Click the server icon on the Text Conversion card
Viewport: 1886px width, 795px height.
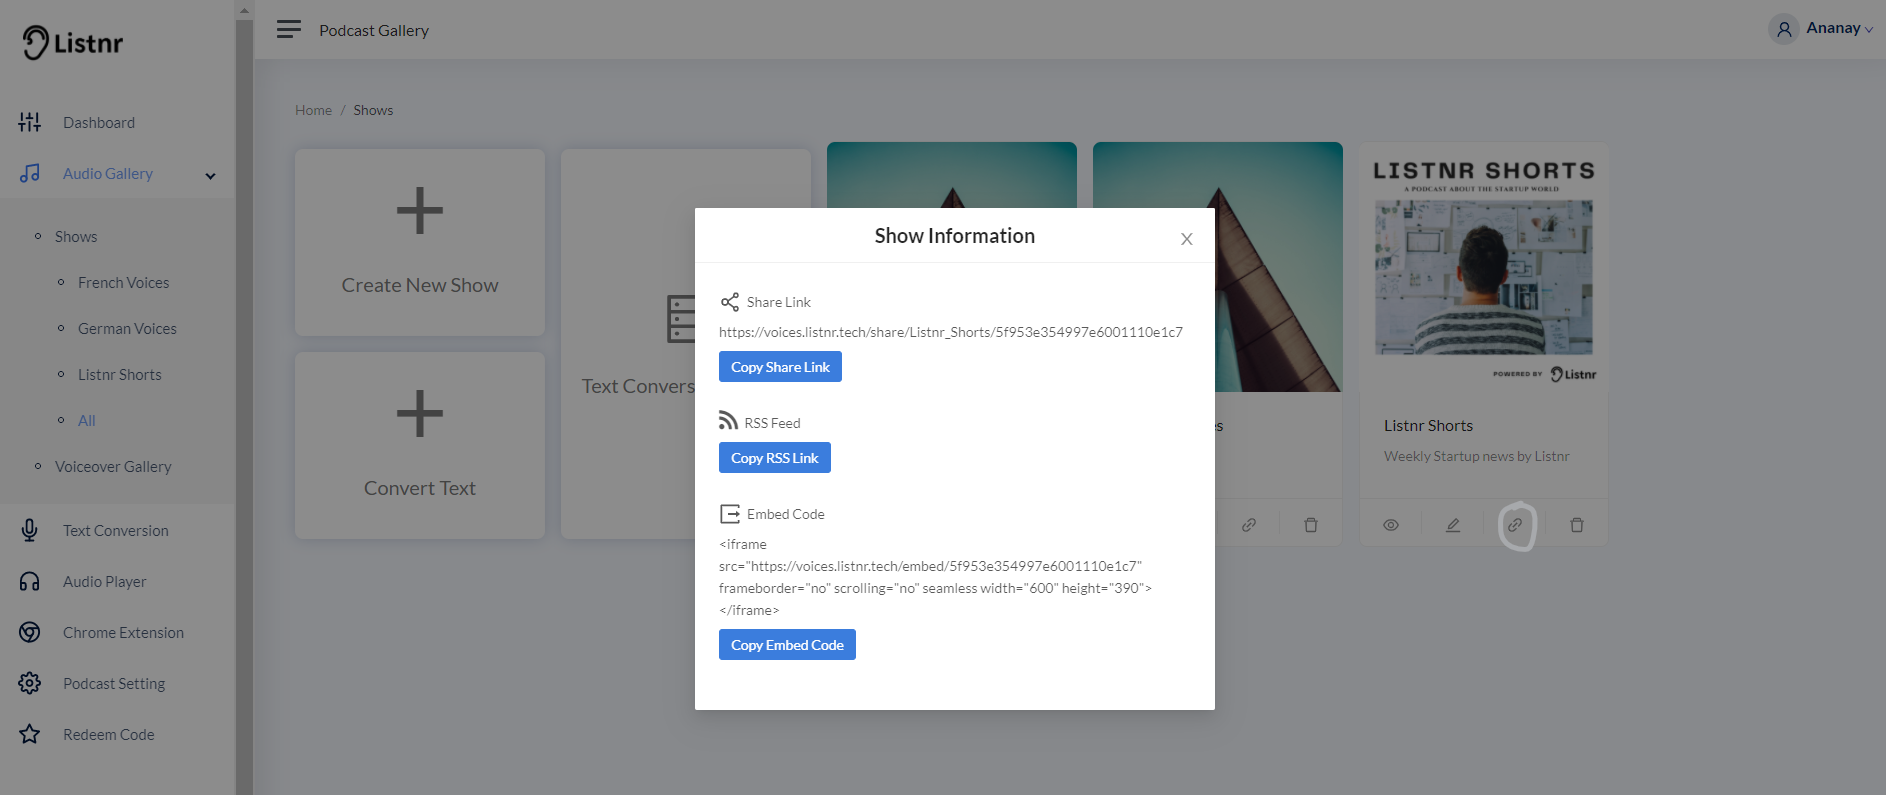pos(681,319)
